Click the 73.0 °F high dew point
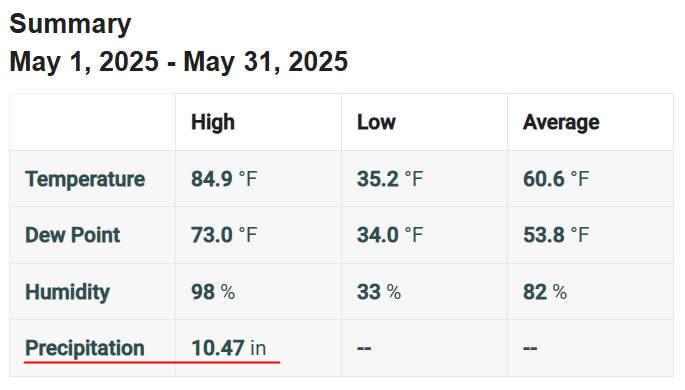 coord(224,235)
